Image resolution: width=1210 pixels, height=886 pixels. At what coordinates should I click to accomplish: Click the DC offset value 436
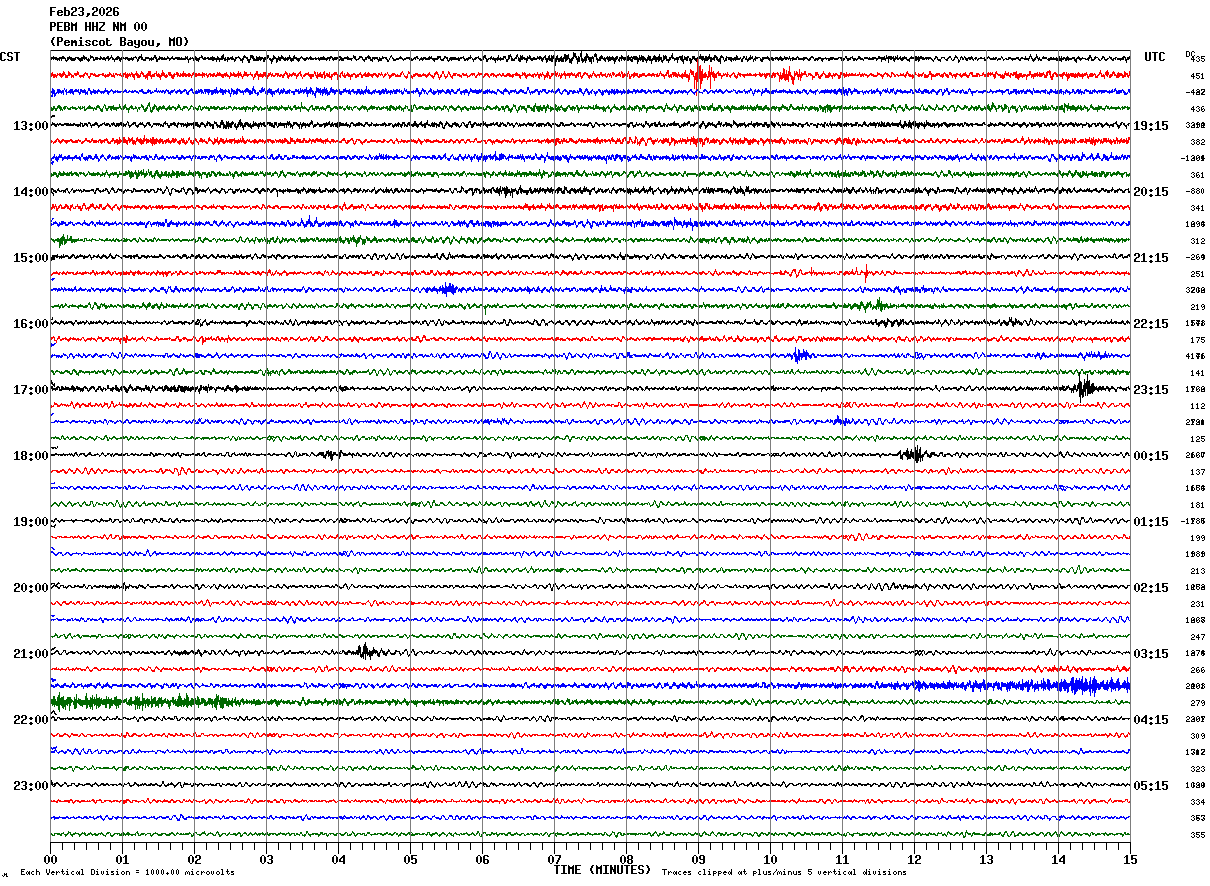click(1197, 109)
